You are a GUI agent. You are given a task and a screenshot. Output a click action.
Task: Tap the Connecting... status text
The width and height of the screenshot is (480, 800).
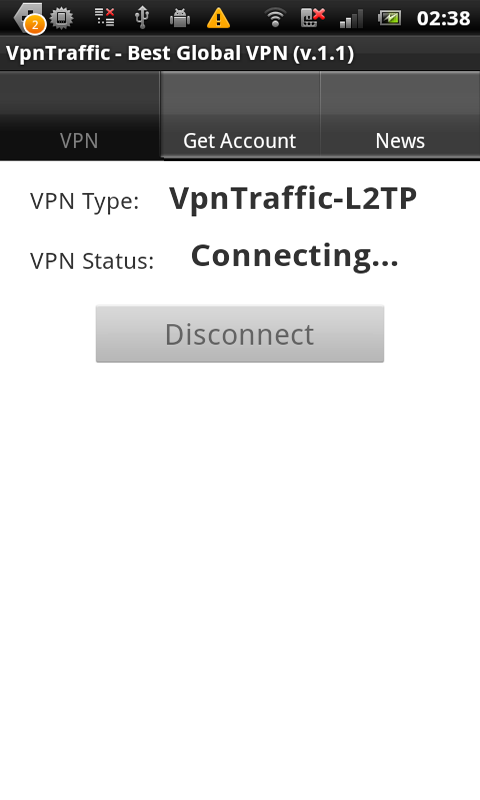pos(294,256)
